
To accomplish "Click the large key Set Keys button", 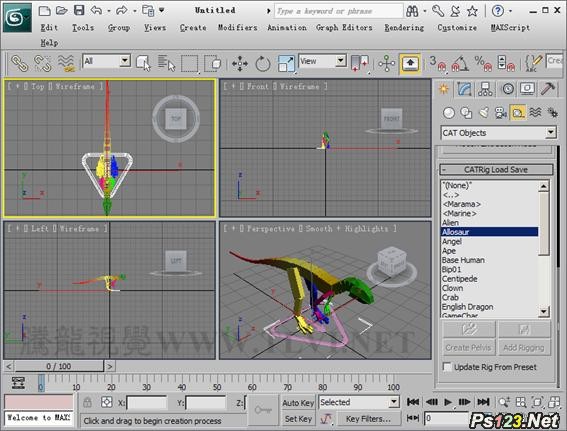I will pyautogui.click(x=263, y=410).
